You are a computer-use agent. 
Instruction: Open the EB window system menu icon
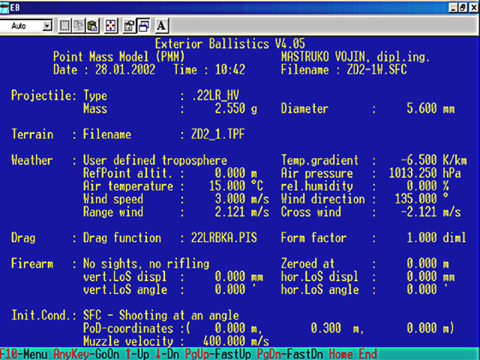[x=4, y=7]
